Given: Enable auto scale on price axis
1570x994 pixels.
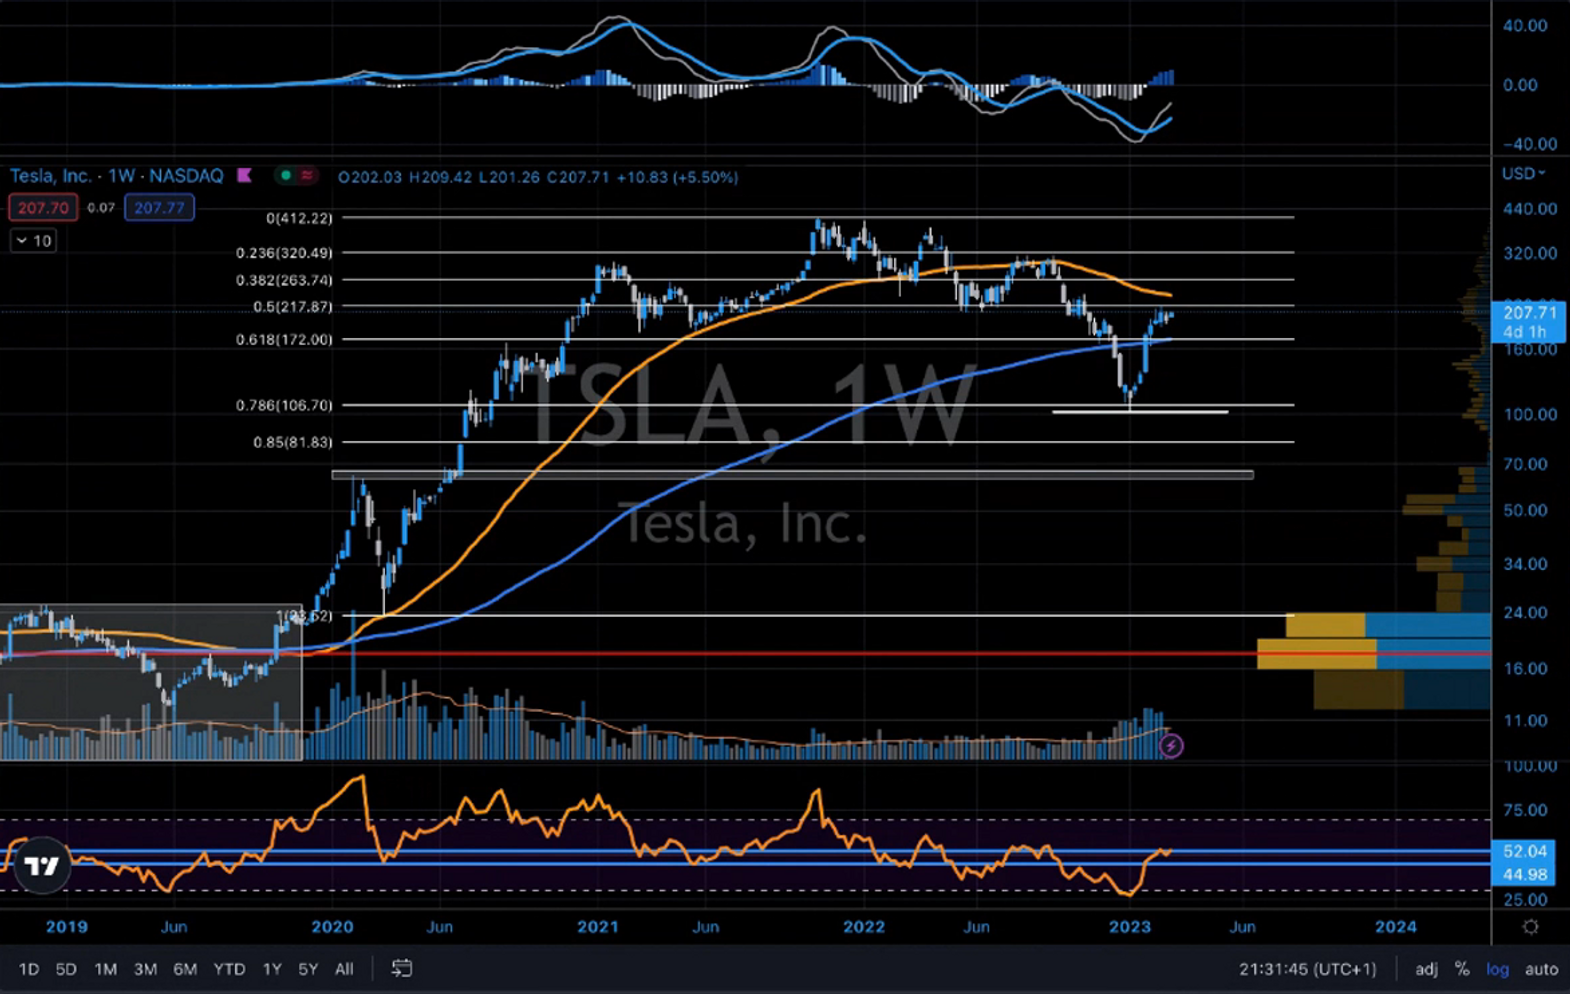Looking at the screenshot, I should [1541, 968].
